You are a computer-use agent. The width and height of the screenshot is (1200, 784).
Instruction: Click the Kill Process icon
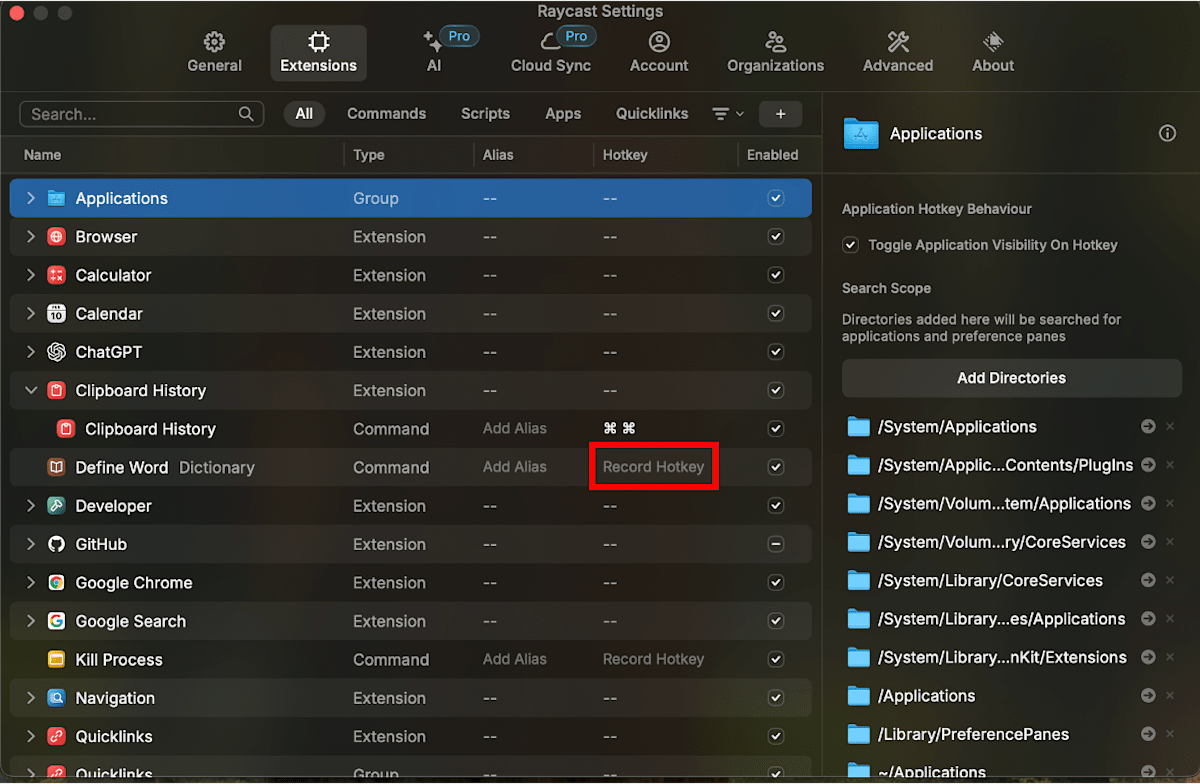coord(56,660)
